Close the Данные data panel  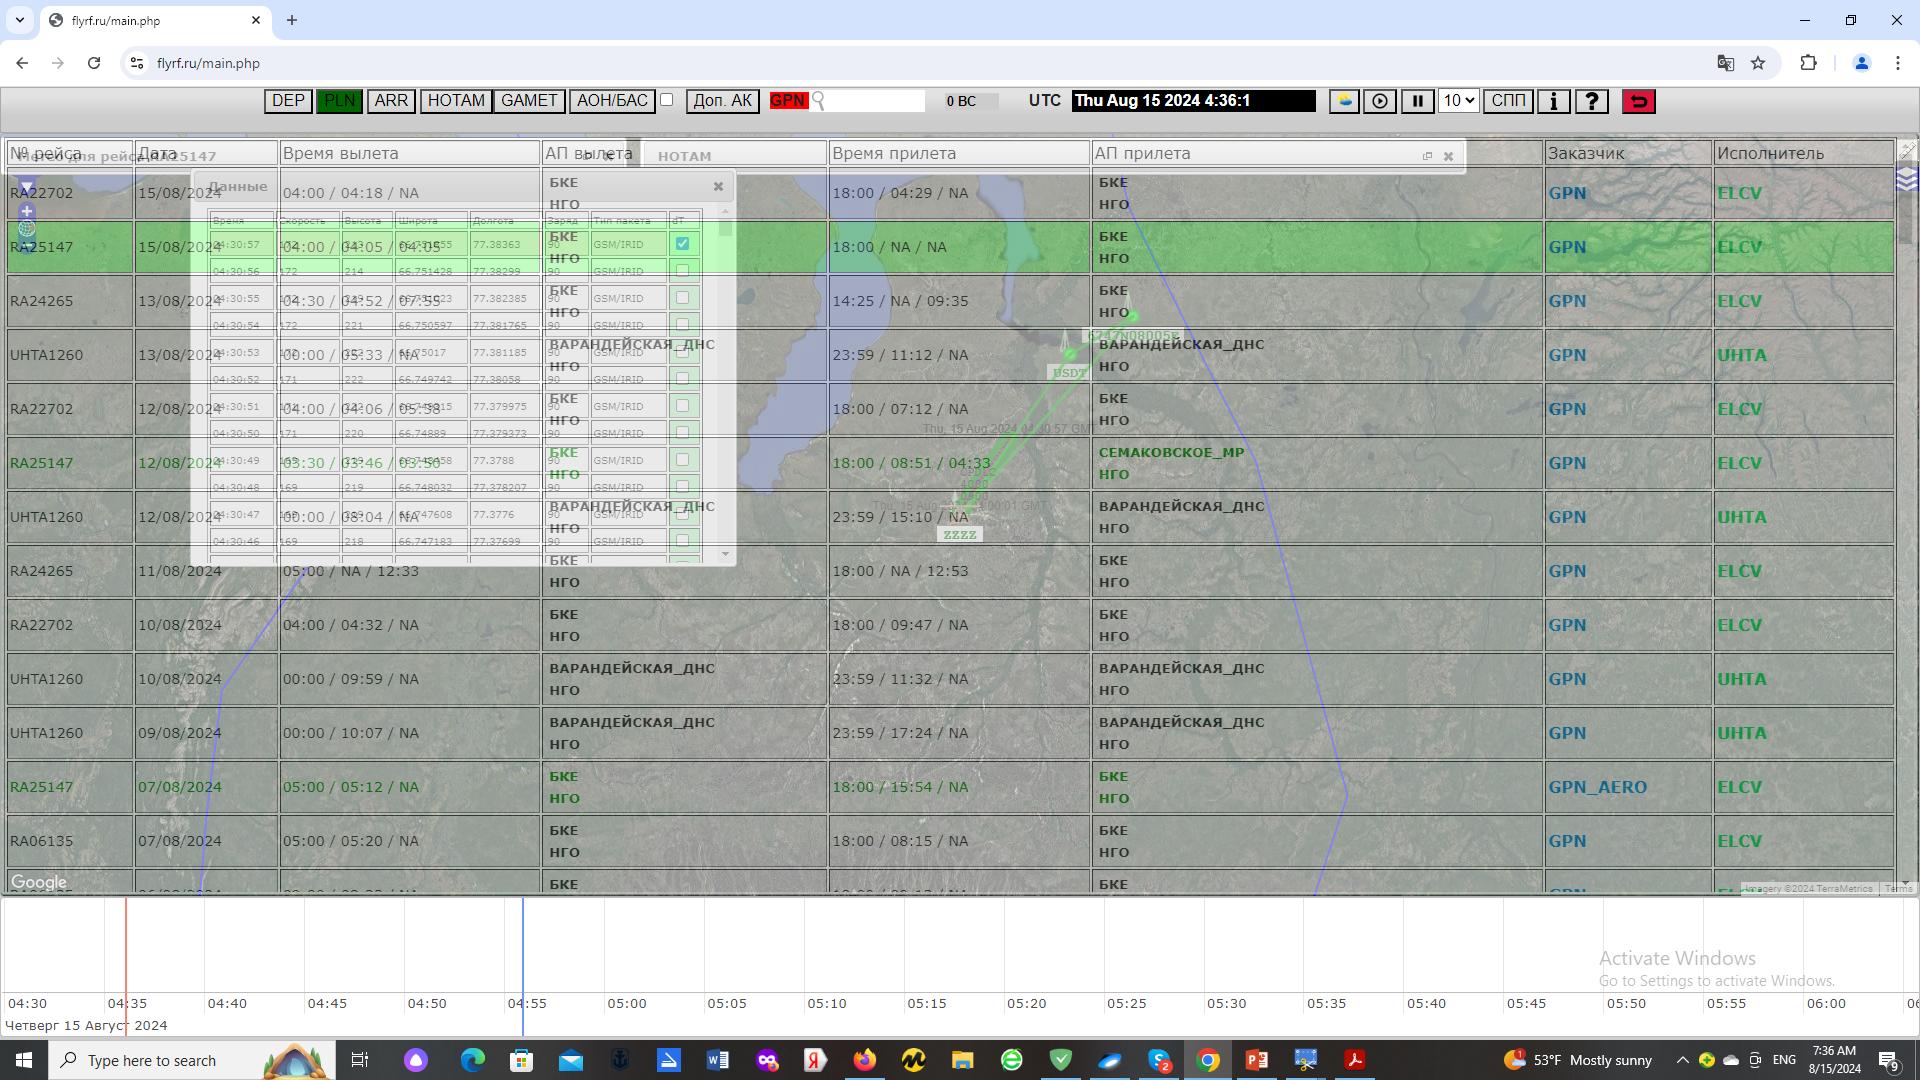pyautogui.click(x=718, y=186)
